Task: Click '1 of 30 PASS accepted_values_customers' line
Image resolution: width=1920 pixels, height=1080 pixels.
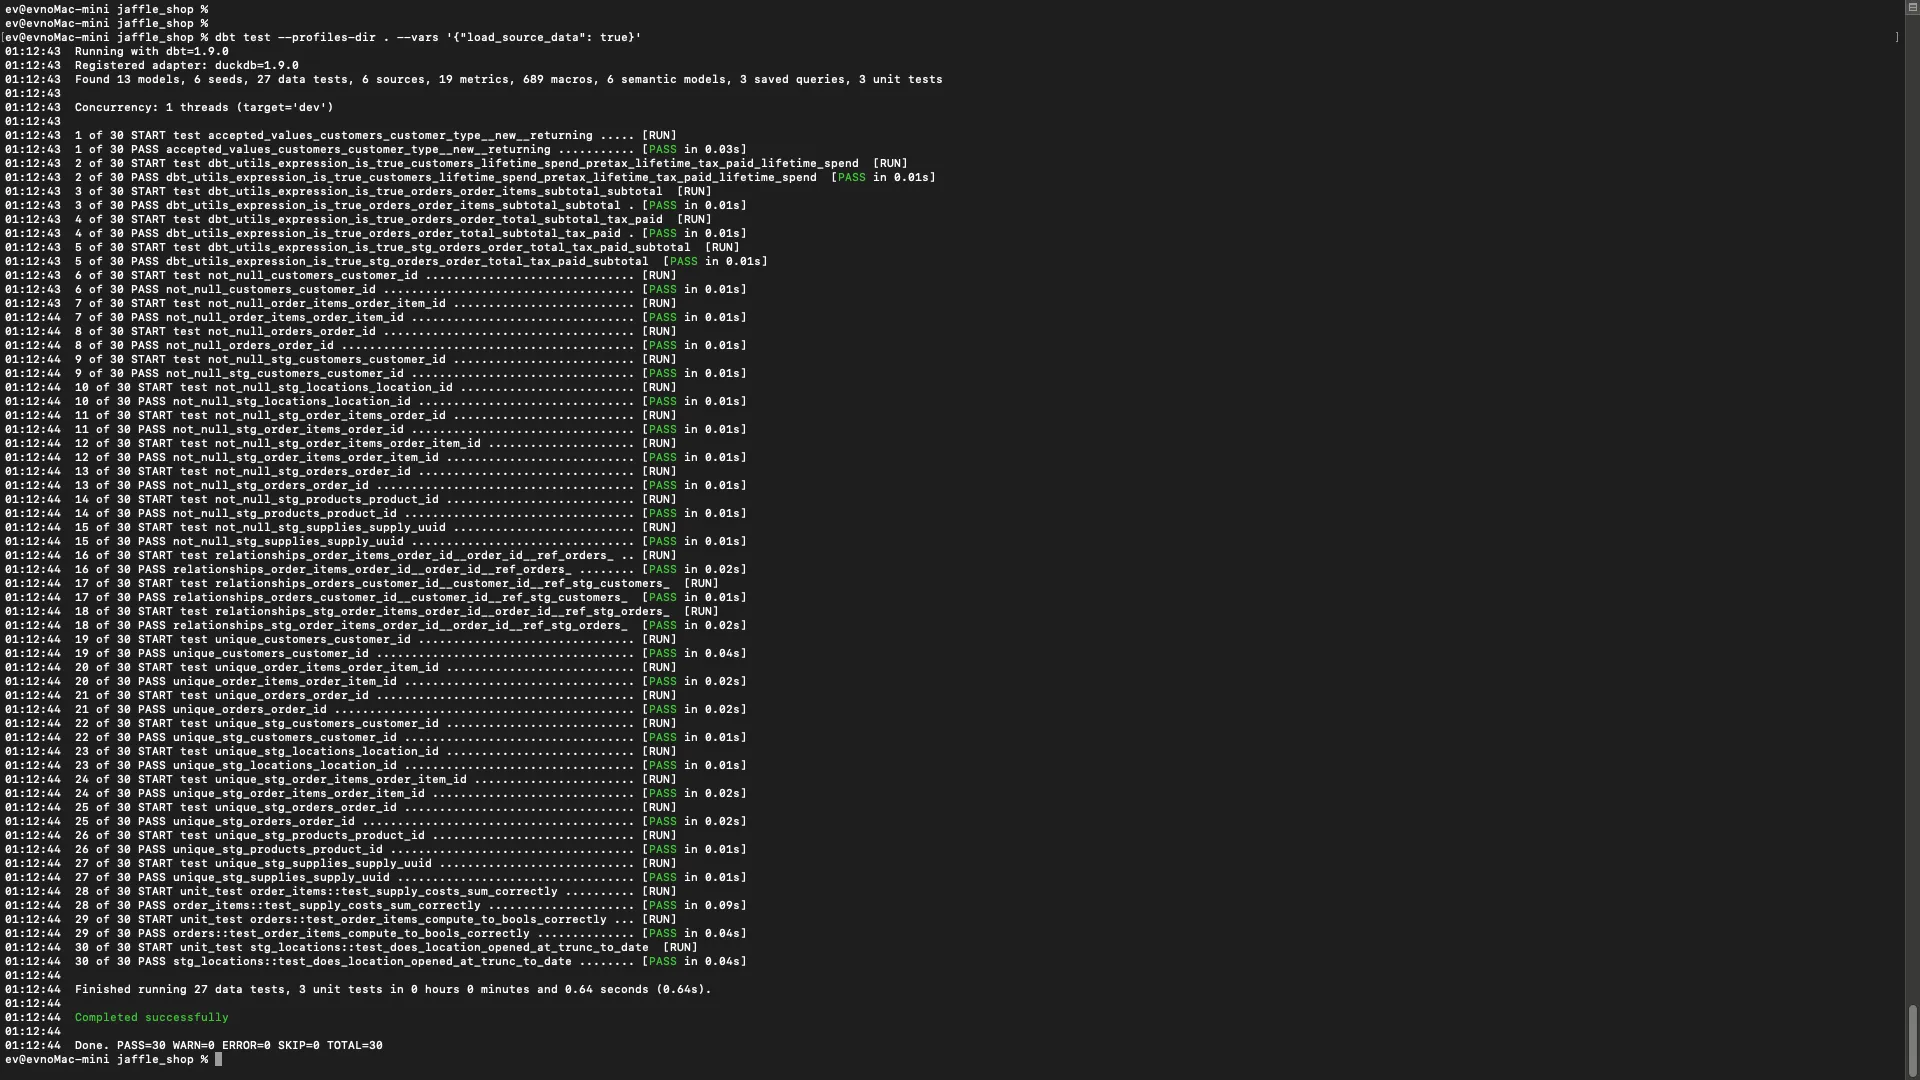Action: coord(411,149)
